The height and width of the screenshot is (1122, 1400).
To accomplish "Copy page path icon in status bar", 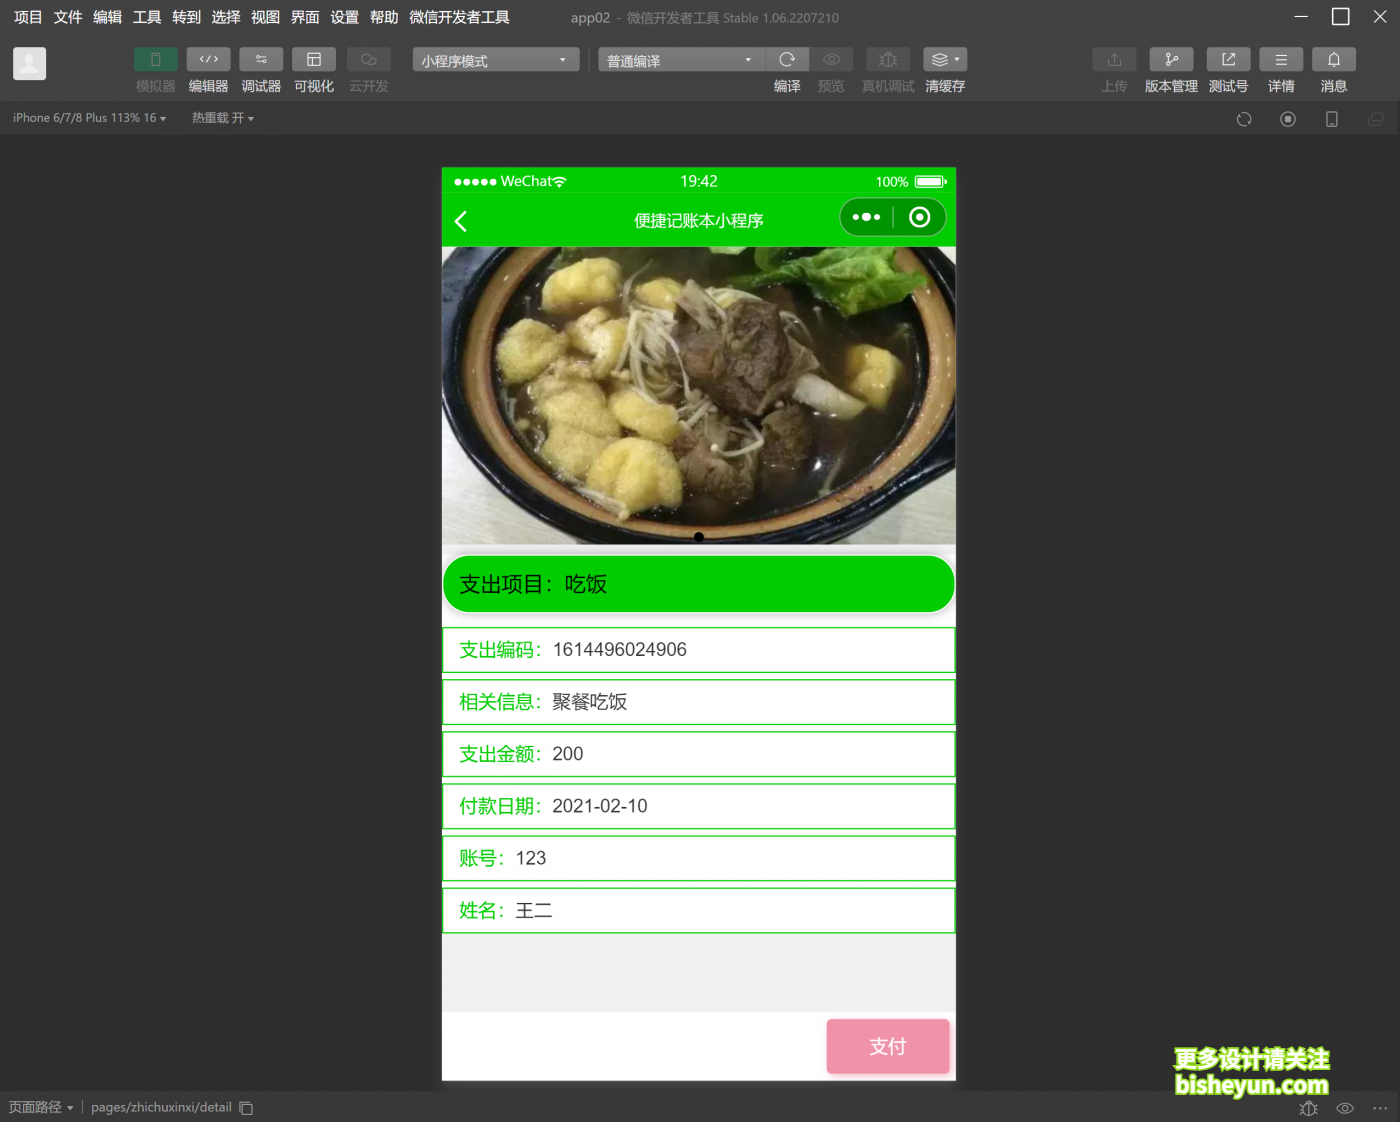I will tap(246, 1108).
